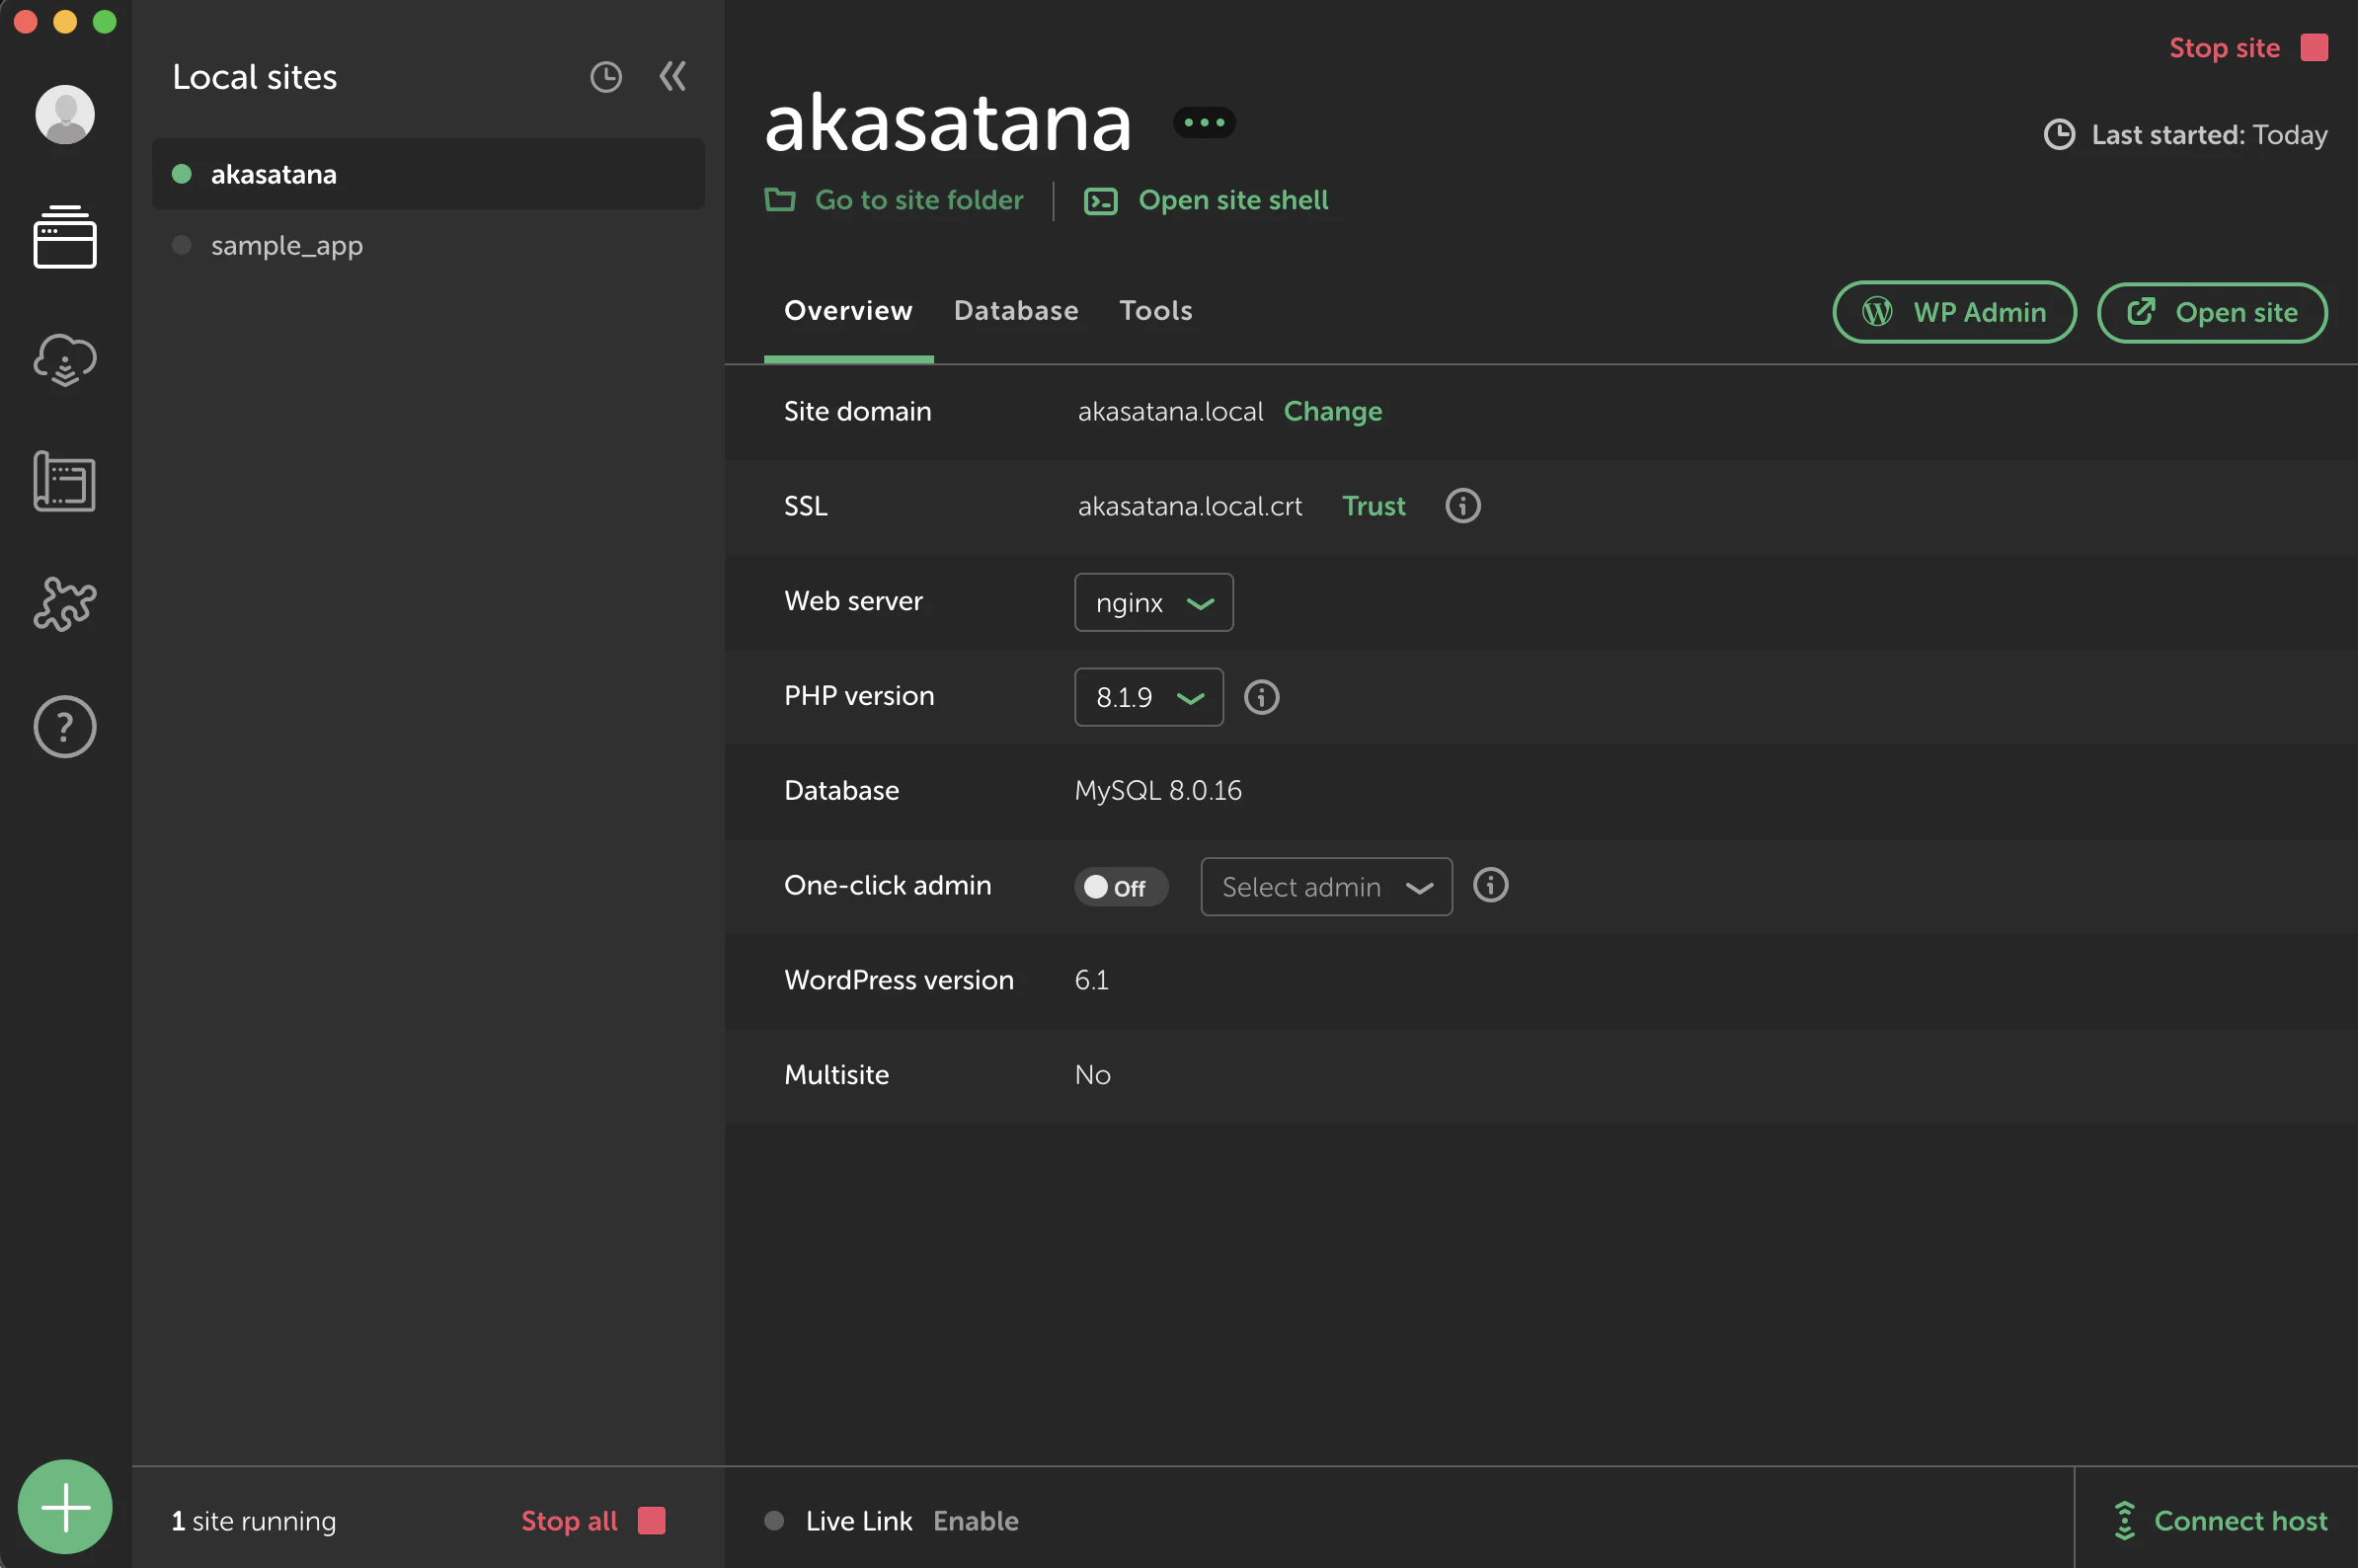Collapse the Local sites sidebar

pyautogui.click(x=673, y=77)
